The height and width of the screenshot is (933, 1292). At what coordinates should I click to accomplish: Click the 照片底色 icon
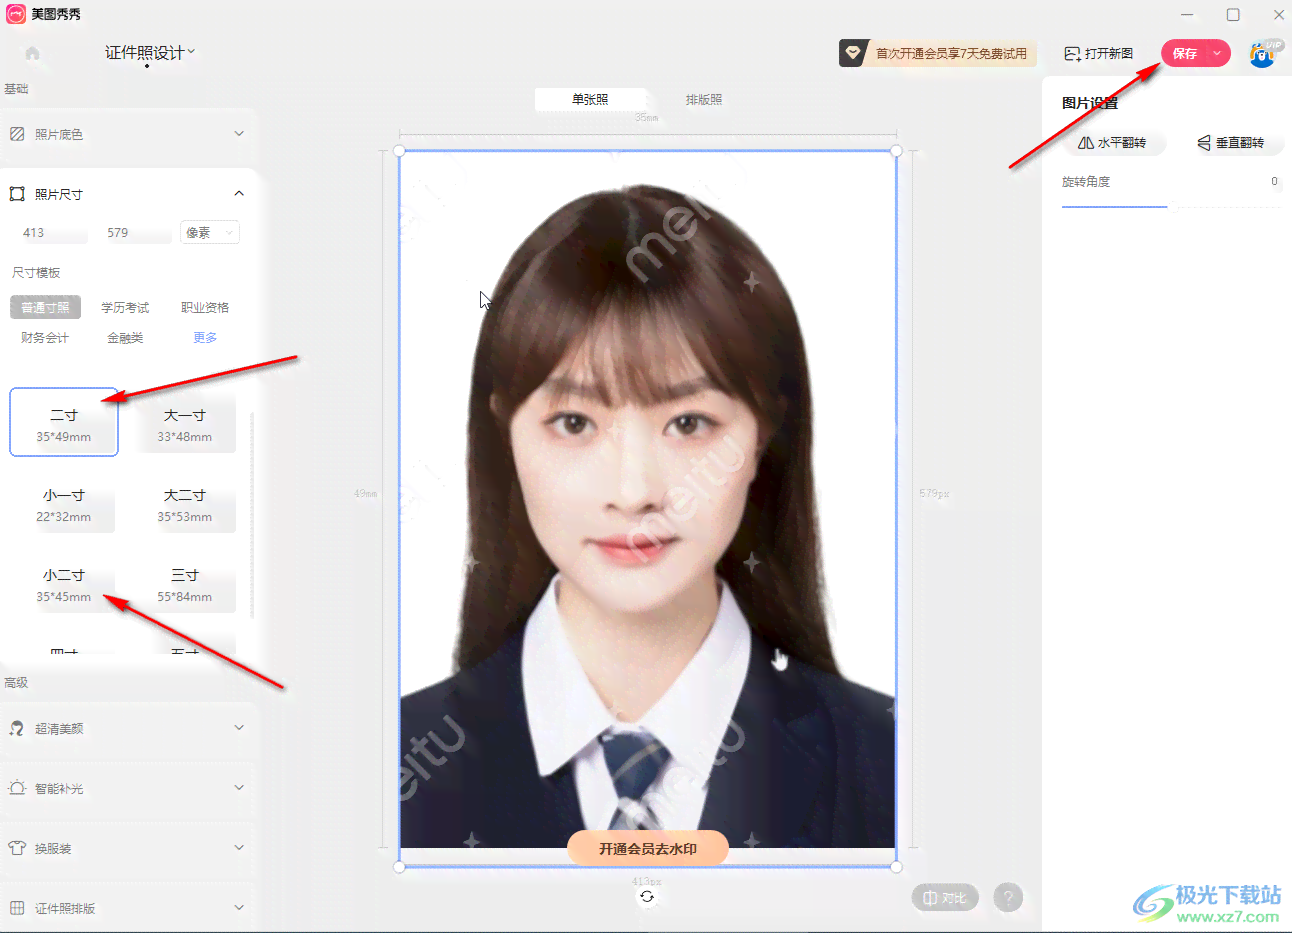pos(17,133)
